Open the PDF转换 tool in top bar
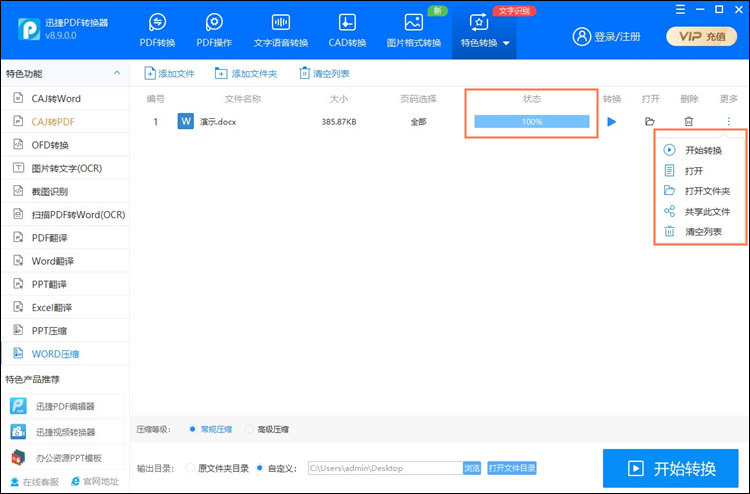 pyautogui.click(x=157, y=30)
